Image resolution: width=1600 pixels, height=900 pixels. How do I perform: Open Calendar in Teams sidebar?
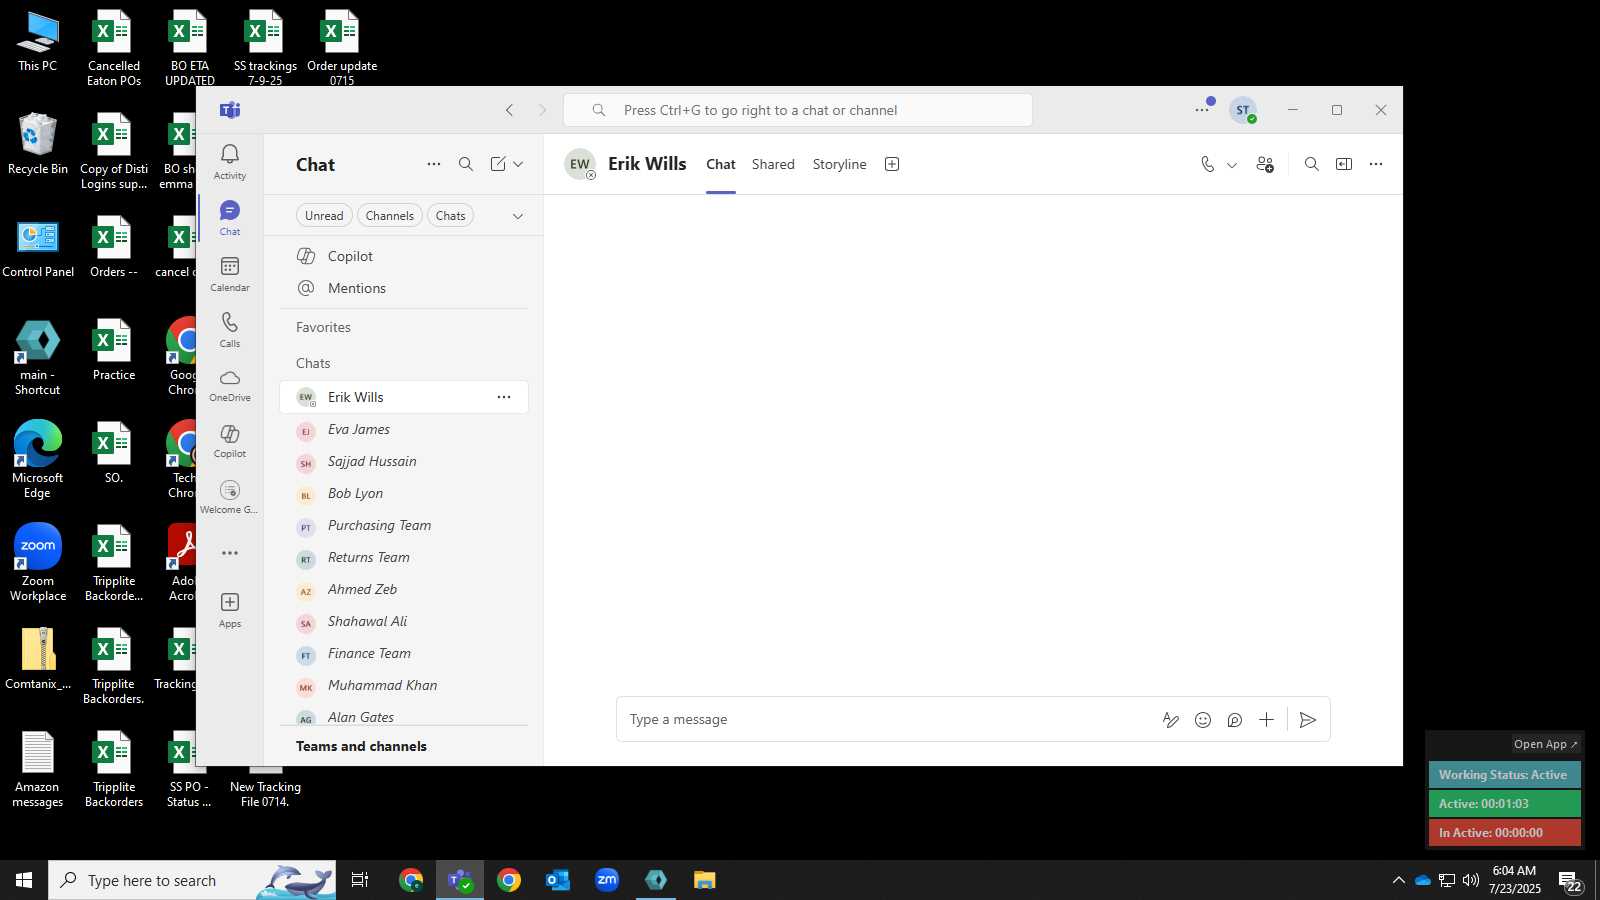(230, 273)
